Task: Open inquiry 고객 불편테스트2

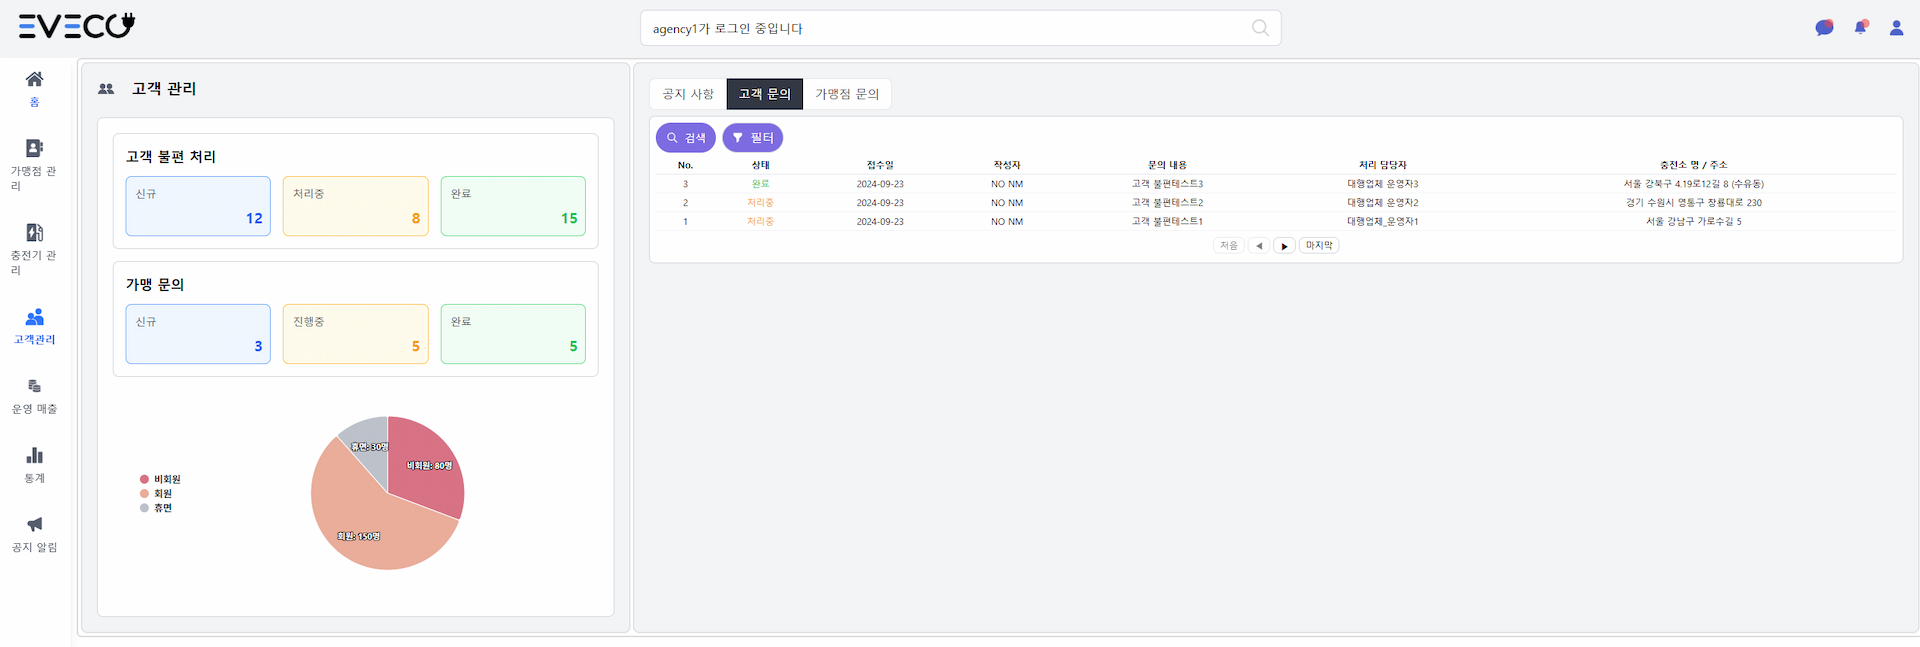Action: coord(1167,203)
